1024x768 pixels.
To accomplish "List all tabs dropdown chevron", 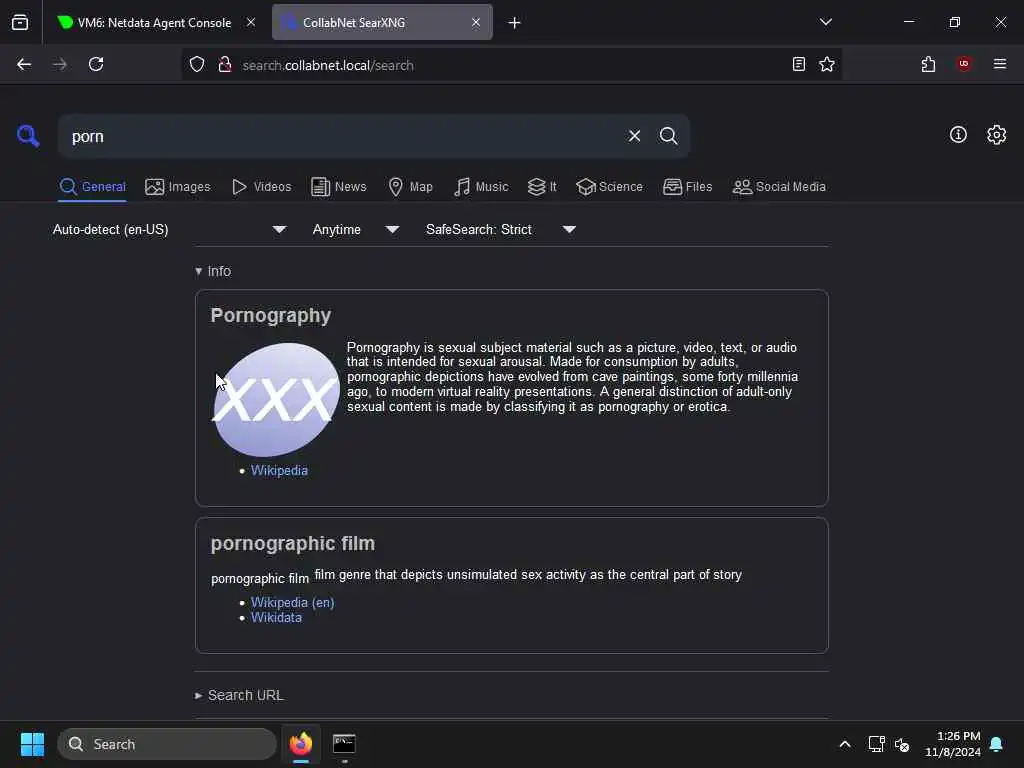I will pos(825,22).
